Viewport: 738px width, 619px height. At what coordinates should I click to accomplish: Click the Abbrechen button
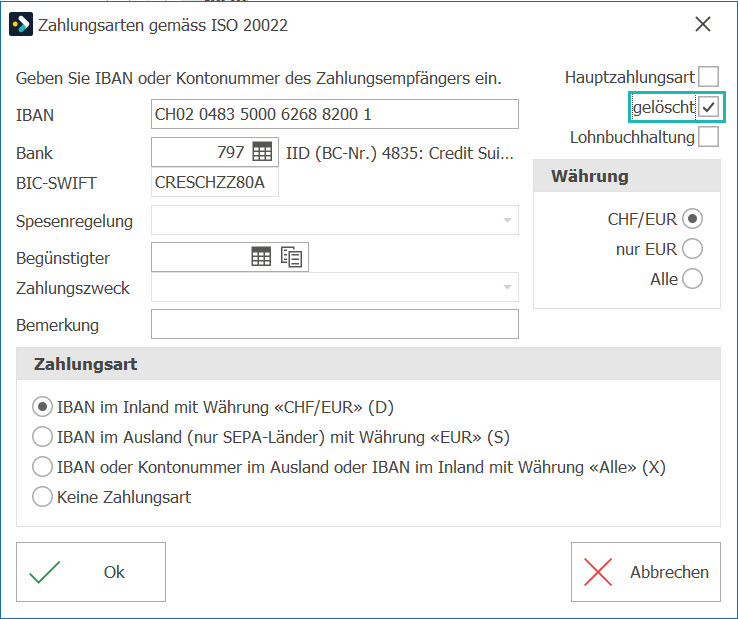point(646,572)
